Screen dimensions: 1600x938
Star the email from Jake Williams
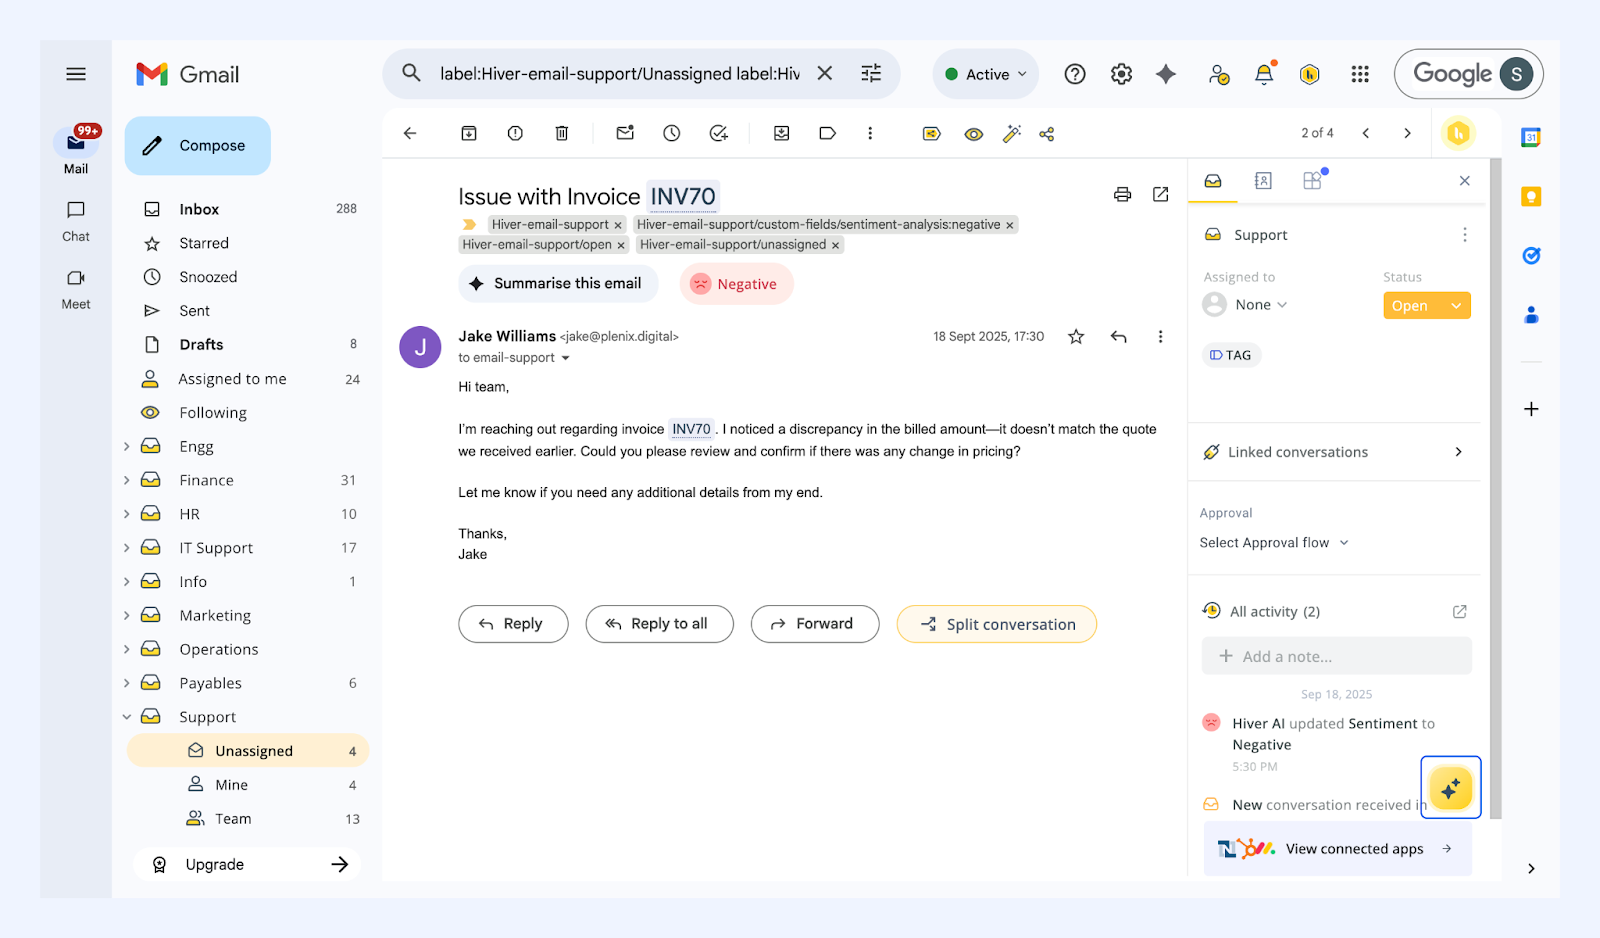pyautogui.click(x=1076, y=337)
